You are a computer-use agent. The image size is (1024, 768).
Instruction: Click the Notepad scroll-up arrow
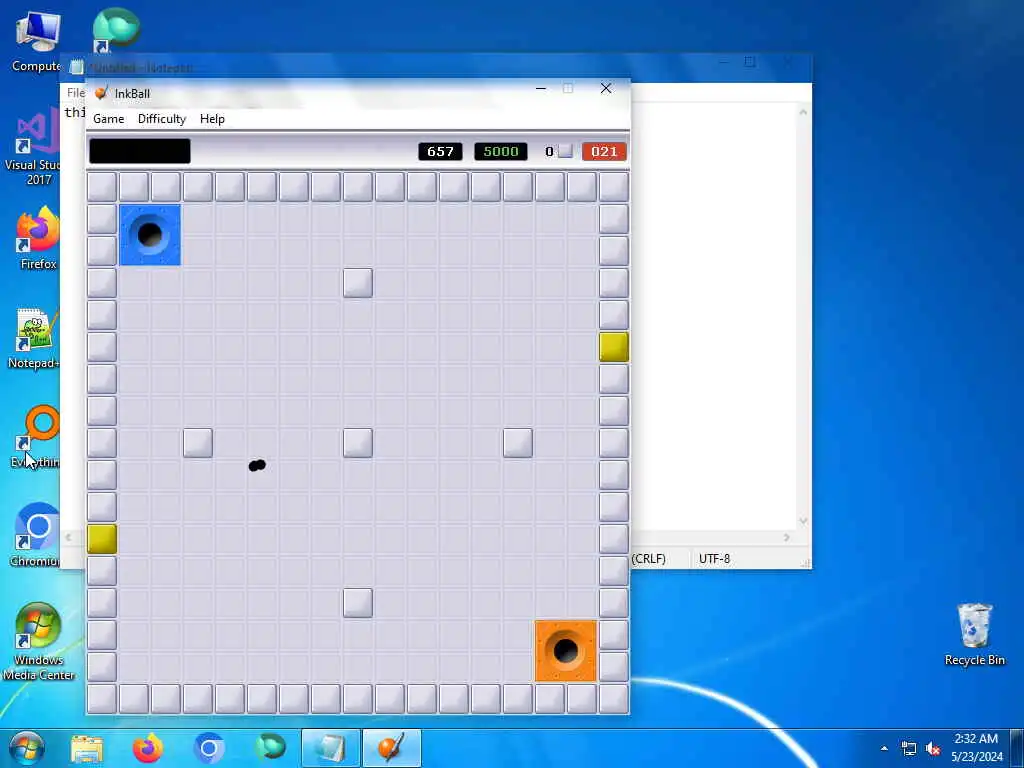(x=803, y=112)
